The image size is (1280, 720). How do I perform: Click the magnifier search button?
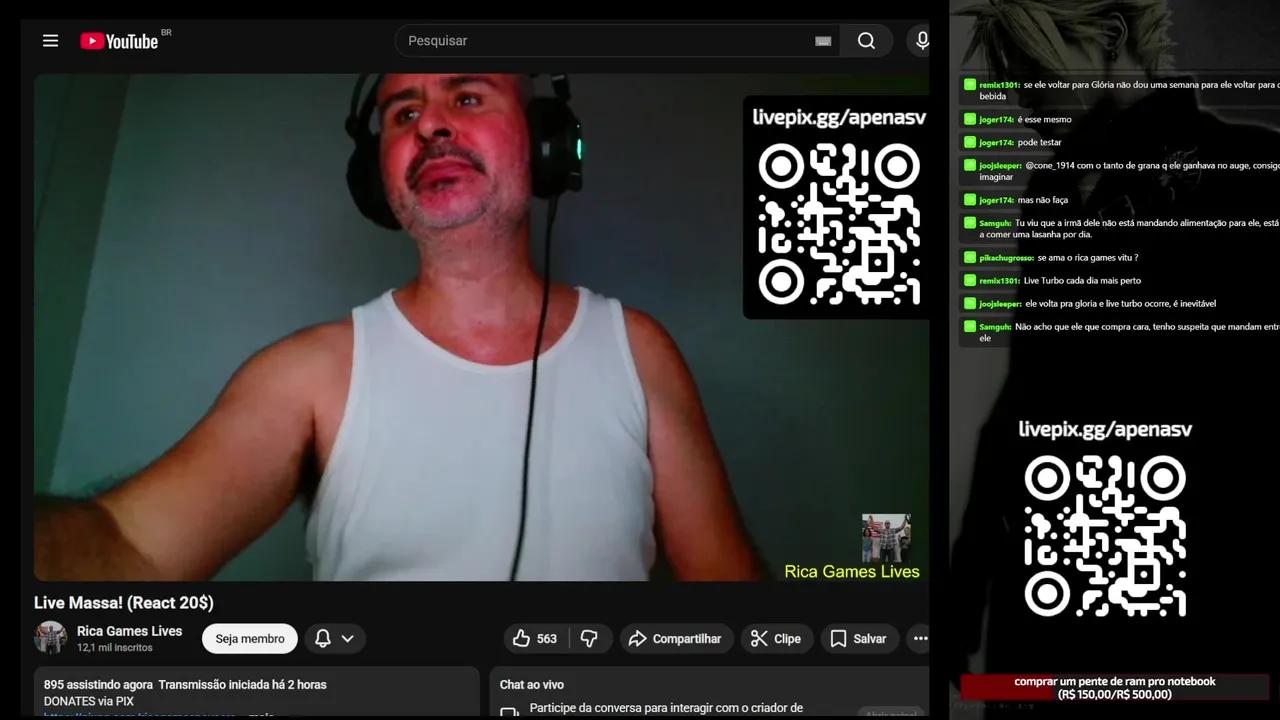pyautogui.click(x=866, y=41)
